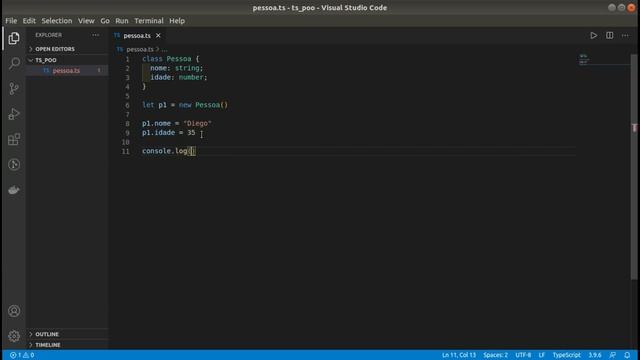Open the Selection menu
Viewport: 640px width, 360px height.
(57, 20)
